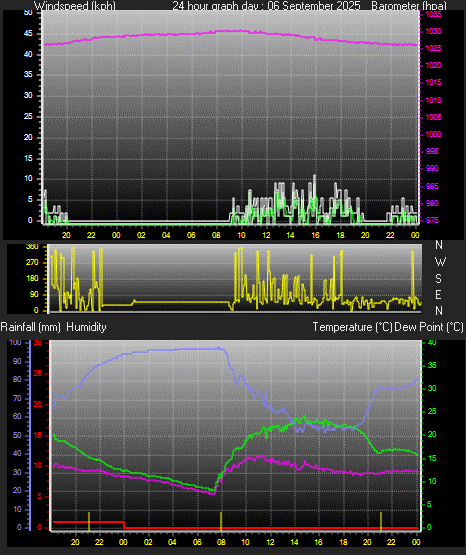
Task: Click the red rainfall step at 00 hour
Action: [x=124, y=525]
